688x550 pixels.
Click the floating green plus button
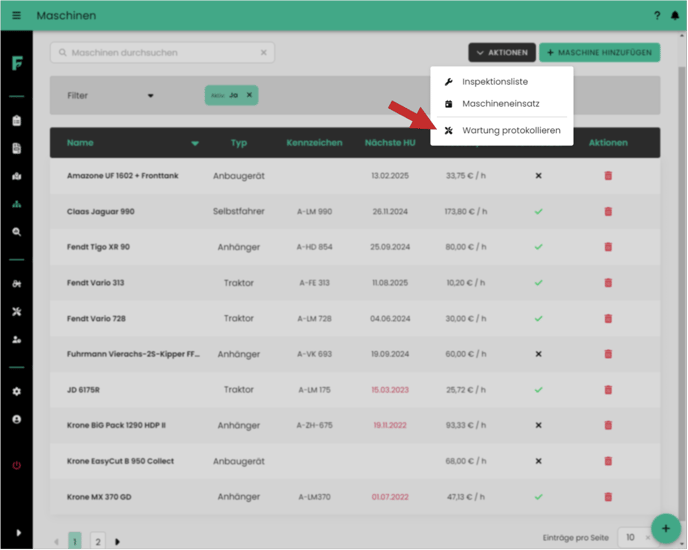pos(666,528)
